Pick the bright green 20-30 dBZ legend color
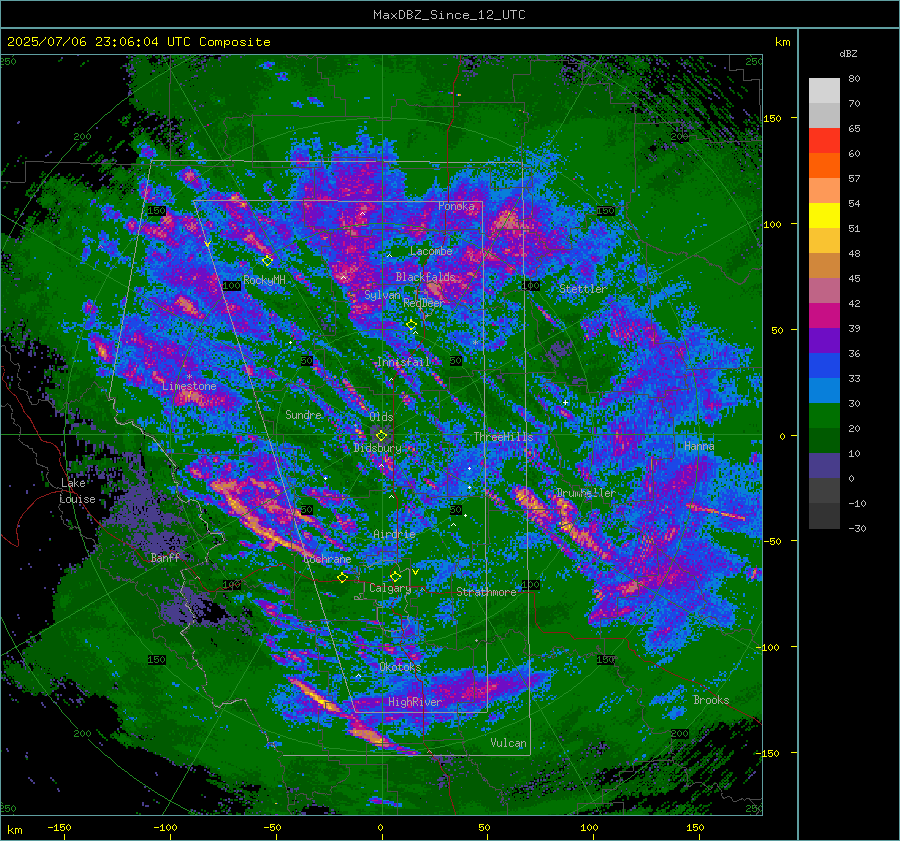This screenshot has width=900, height=841. coord(824,416)
